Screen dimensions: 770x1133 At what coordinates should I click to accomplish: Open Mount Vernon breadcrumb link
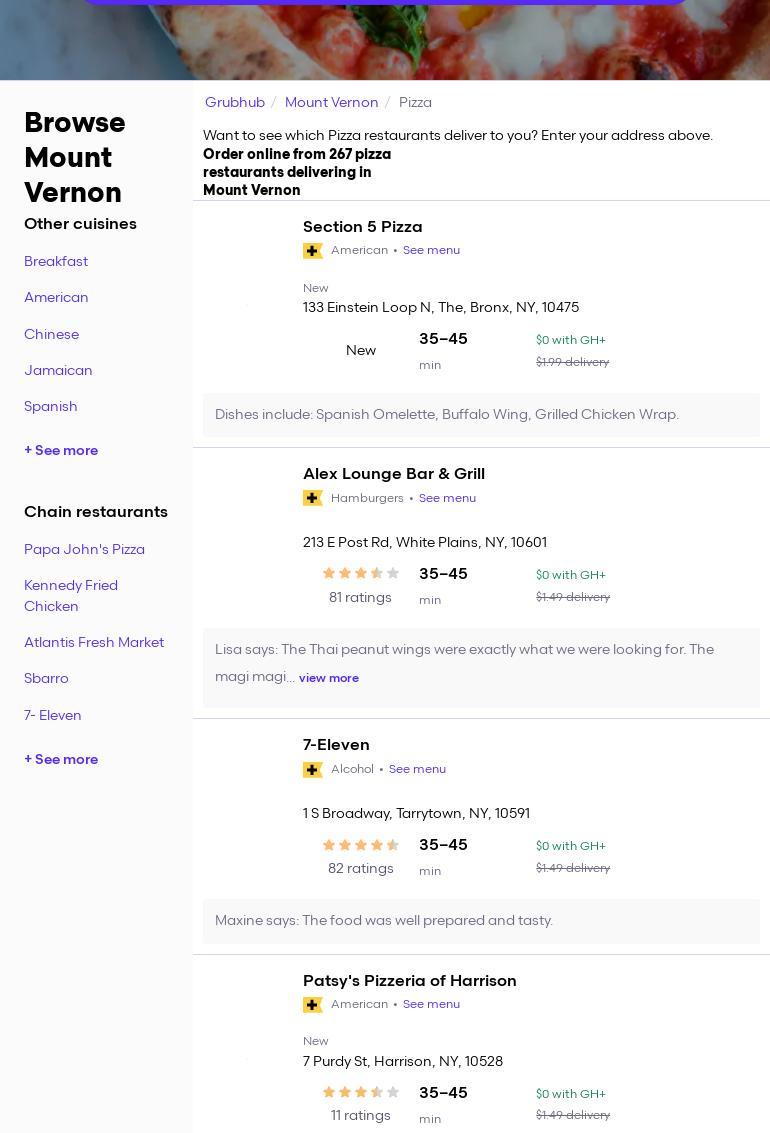click(x=331, y=103)
